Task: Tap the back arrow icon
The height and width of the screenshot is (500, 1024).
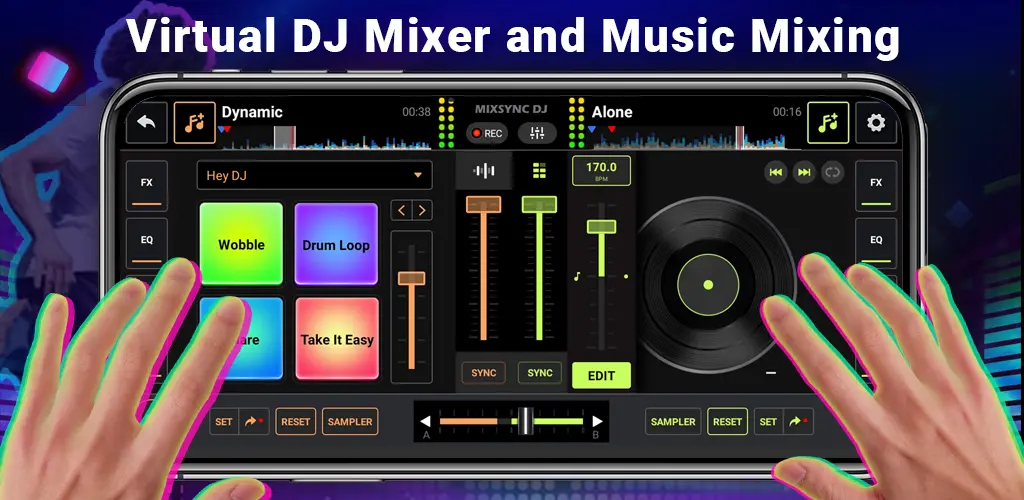Action: tap(146, 122)
